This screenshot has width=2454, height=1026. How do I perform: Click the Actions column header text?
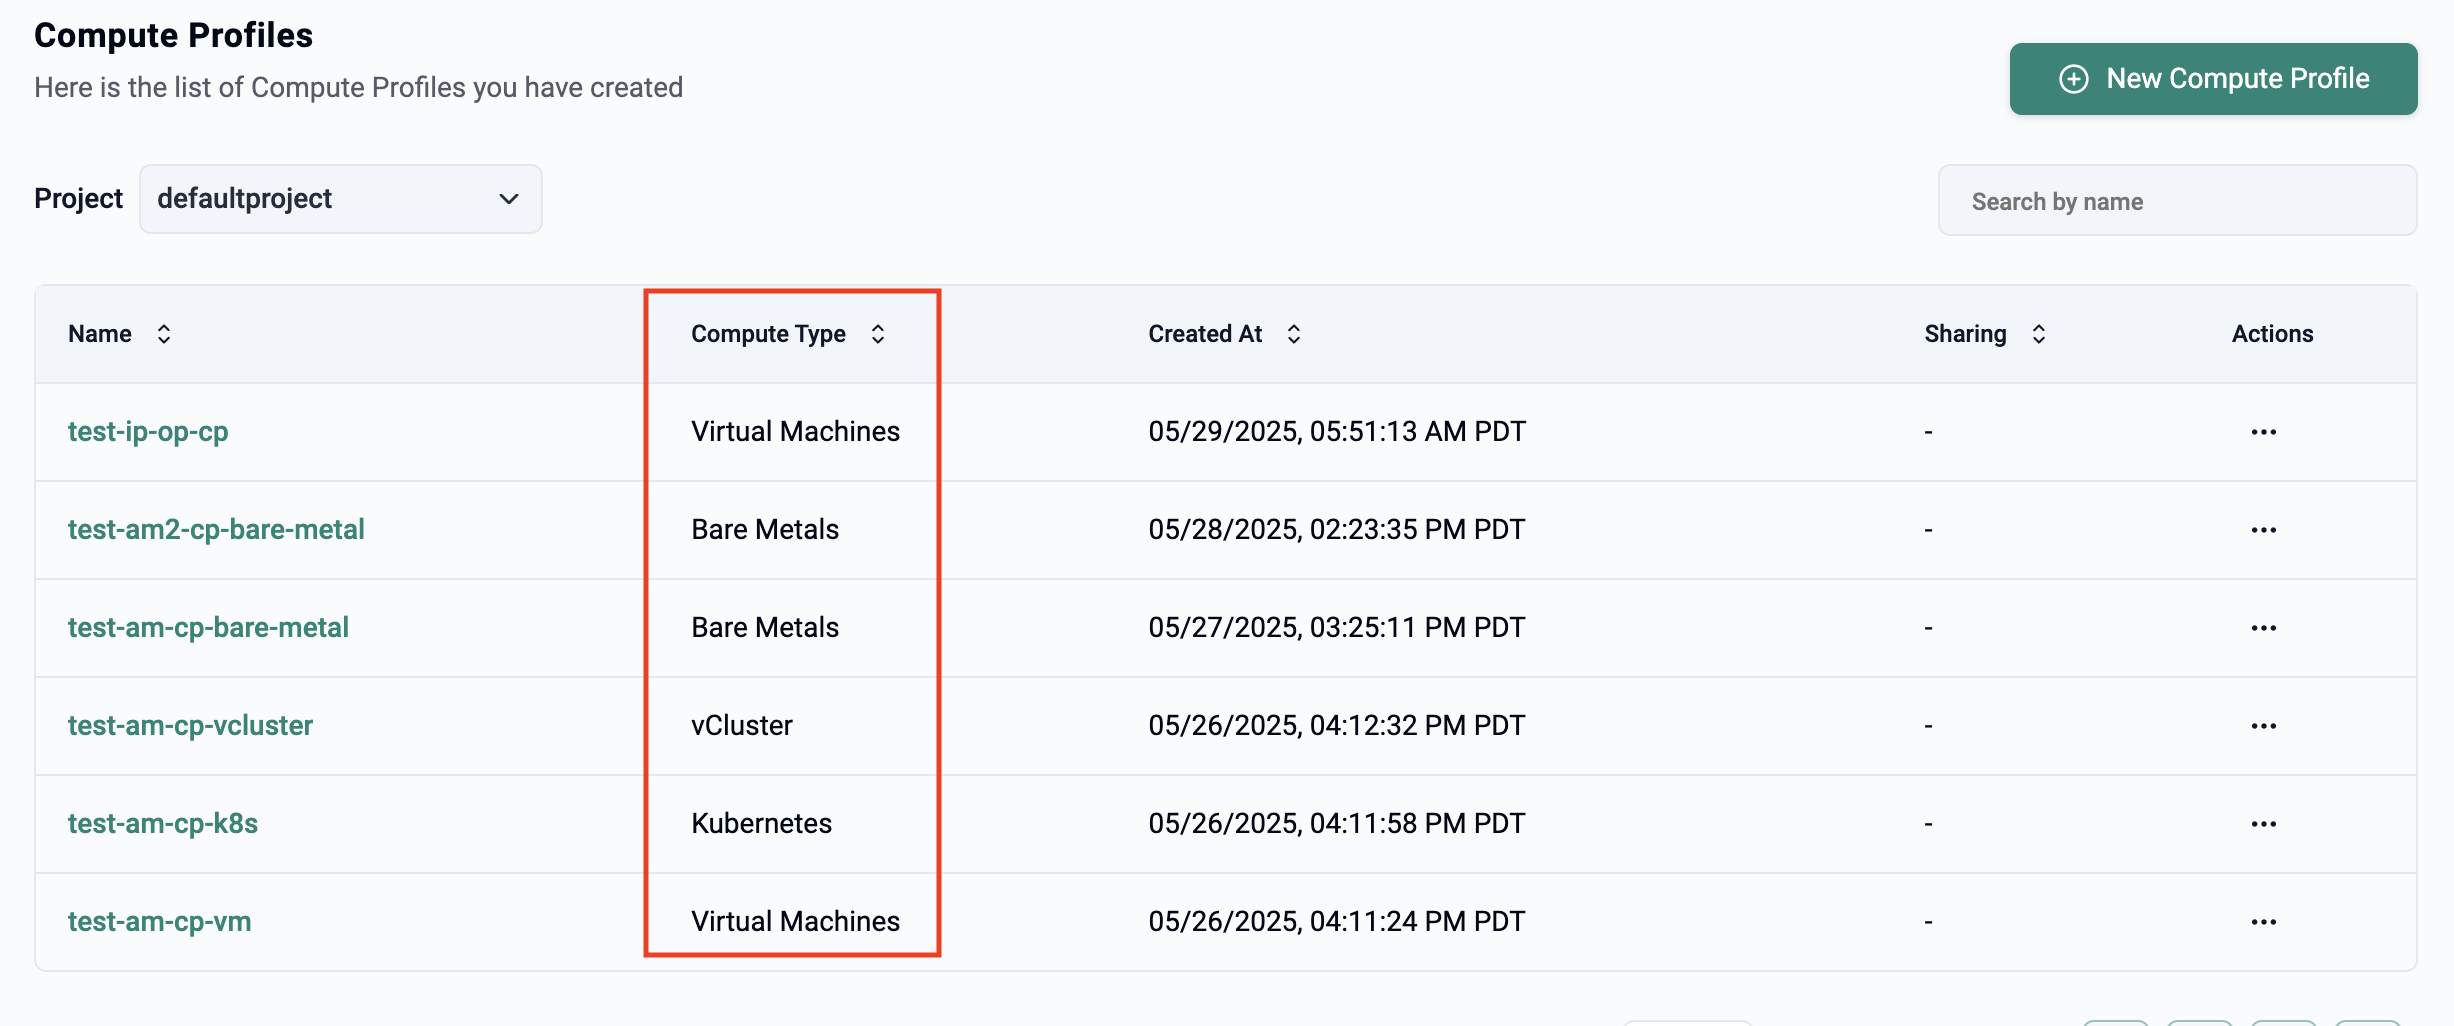click(2272, 334)
